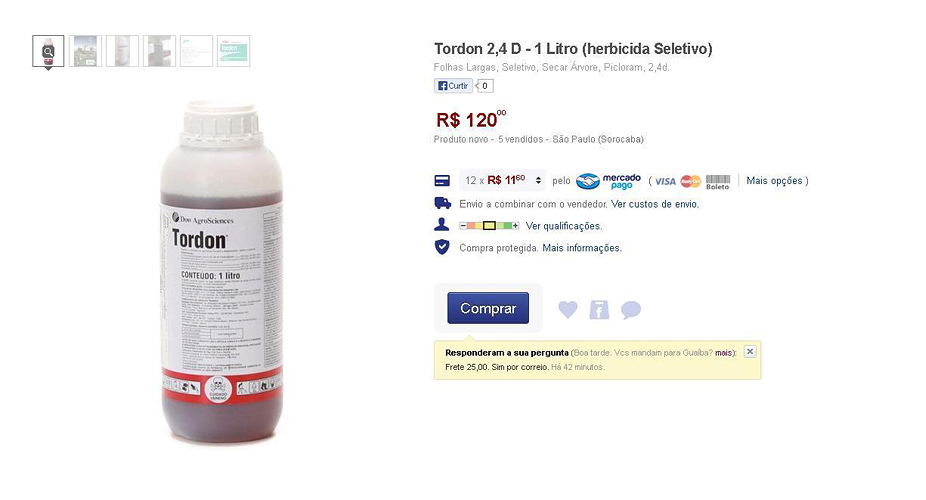Screen dimensions: 926x500
Task: Add the product to favorites with the heart icon
Action: (x=568, y=309)
